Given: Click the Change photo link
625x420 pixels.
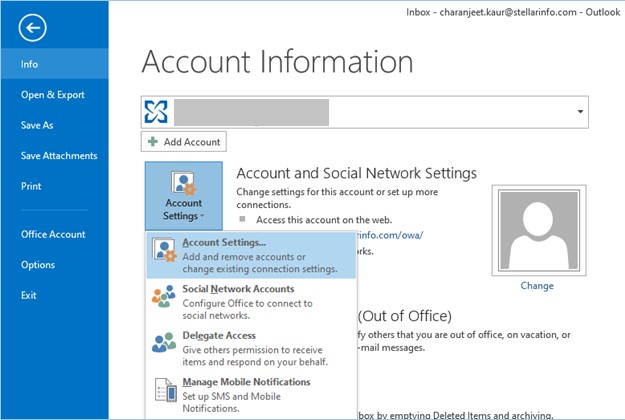Looking at the screenshot, I should pos(537,286).
